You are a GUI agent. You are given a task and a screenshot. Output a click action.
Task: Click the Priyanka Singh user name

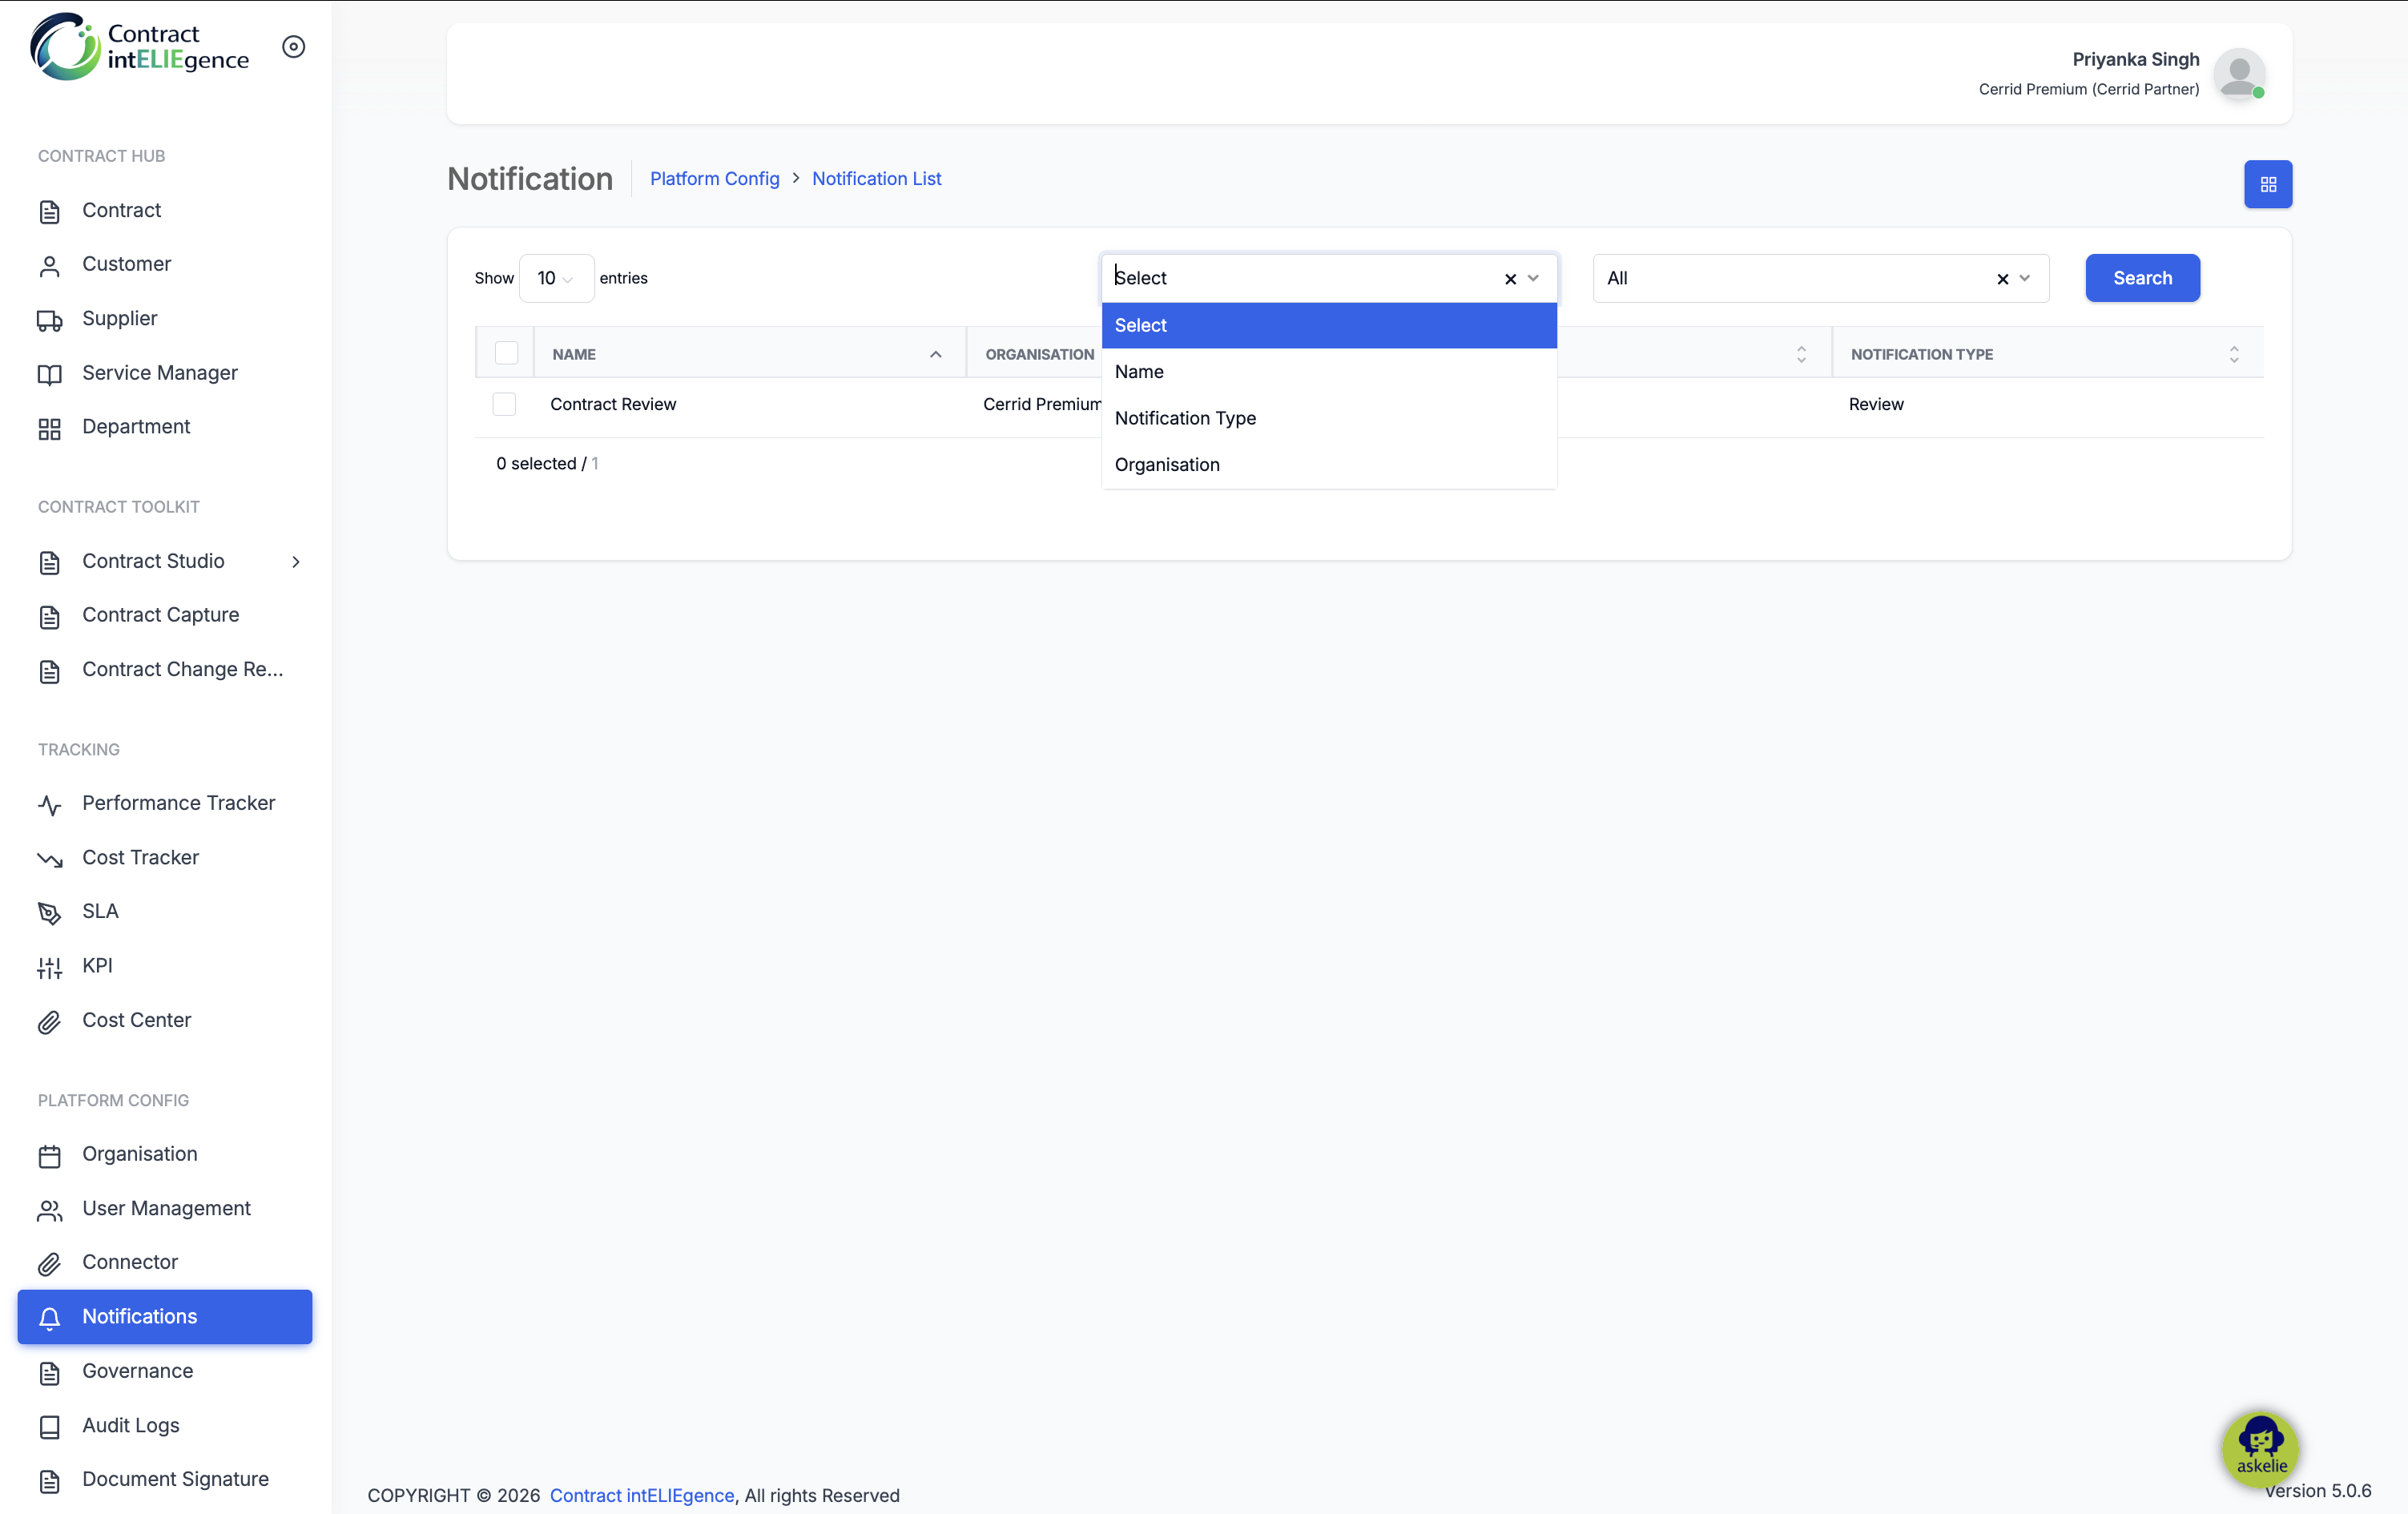2135,59
